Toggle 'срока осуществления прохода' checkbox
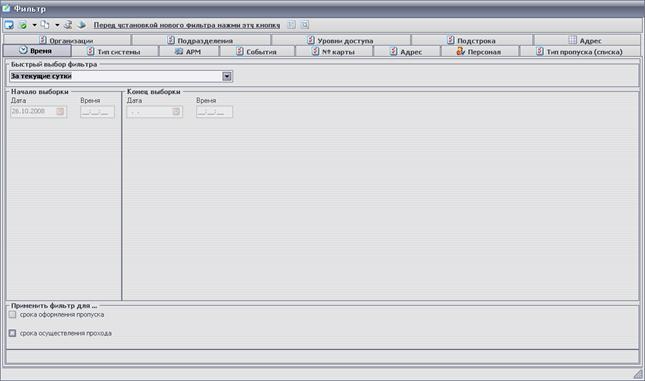645x381 pixels. pos(12,333)
